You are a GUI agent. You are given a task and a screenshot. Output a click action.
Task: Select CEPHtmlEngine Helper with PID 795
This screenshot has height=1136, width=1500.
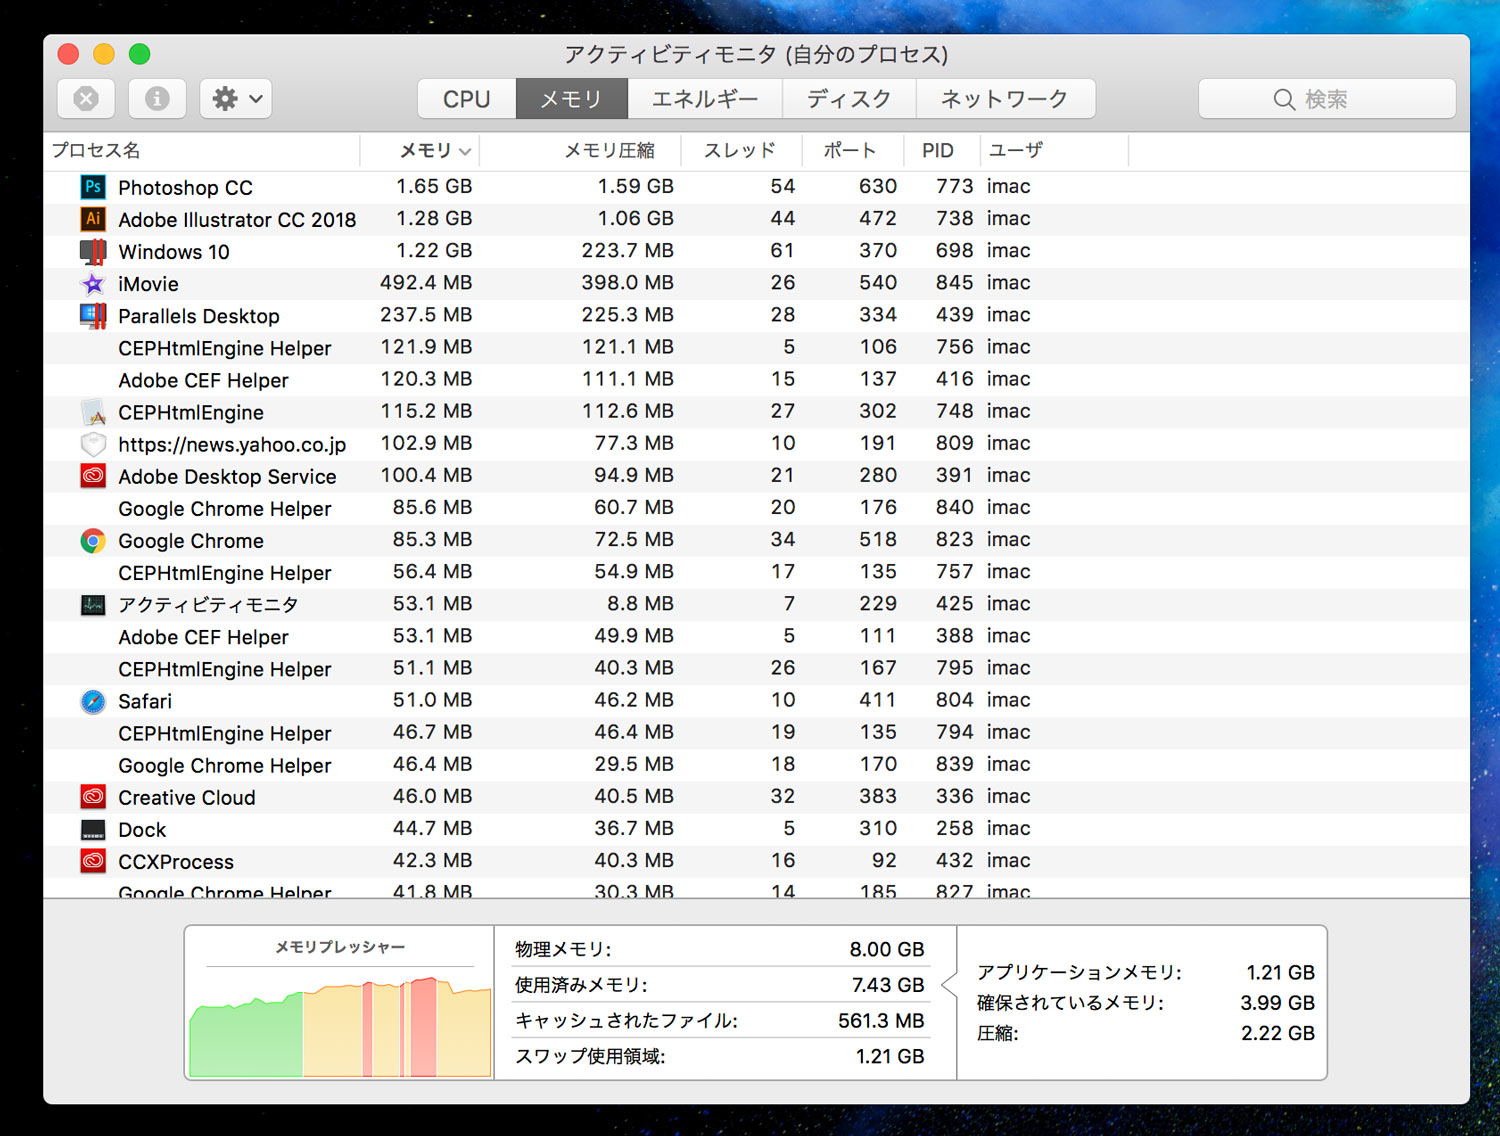coord(225,668)
